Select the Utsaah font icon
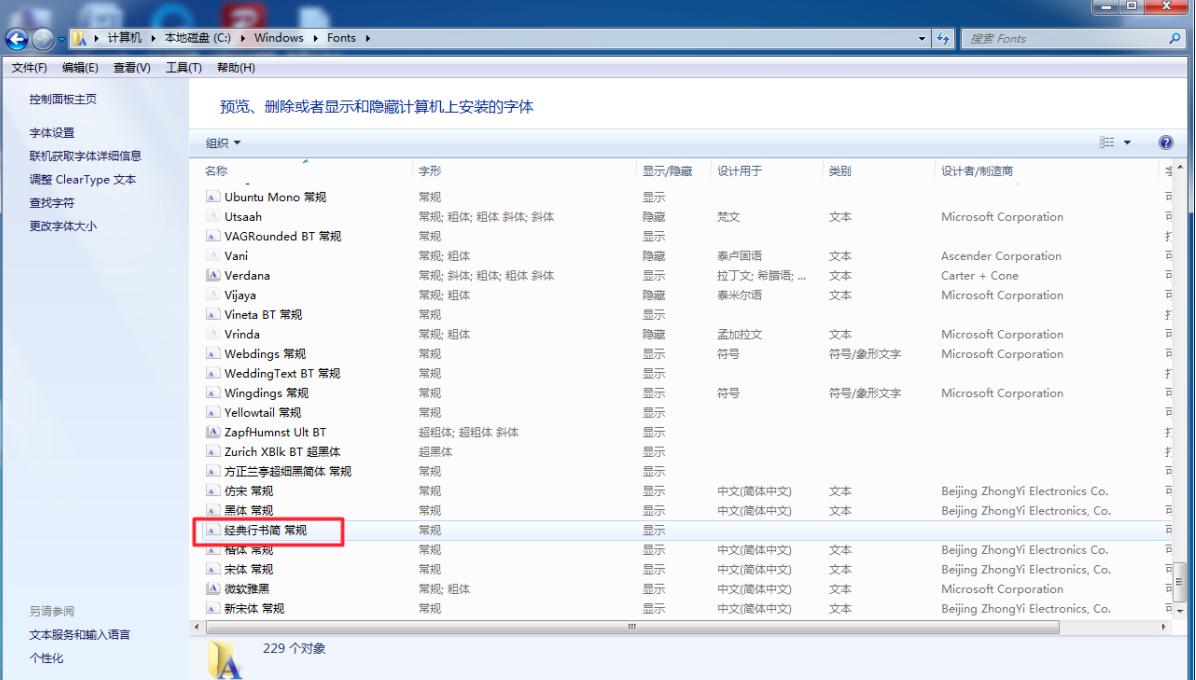Viewport: 1196px width, 680px height. coord(213,217)
